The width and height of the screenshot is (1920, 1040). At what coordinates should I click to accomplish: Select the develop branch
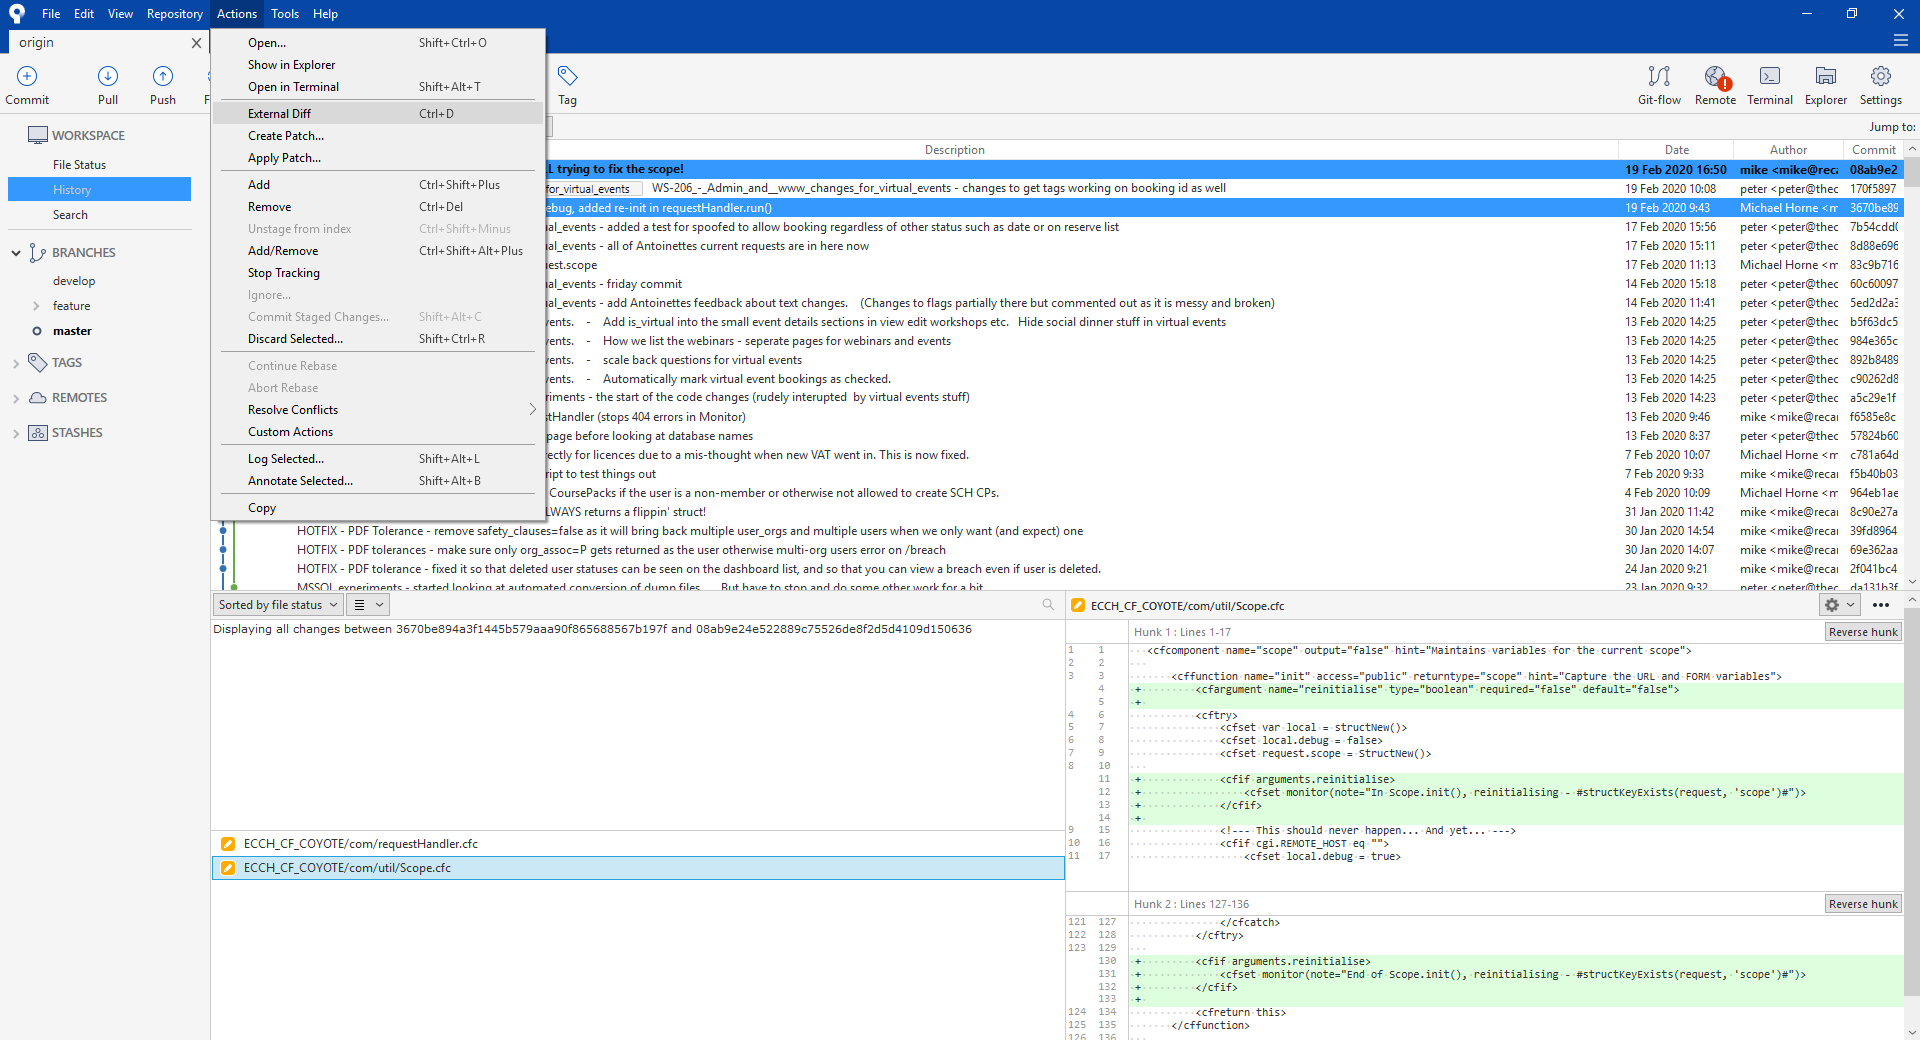click(x=74, y=281)
